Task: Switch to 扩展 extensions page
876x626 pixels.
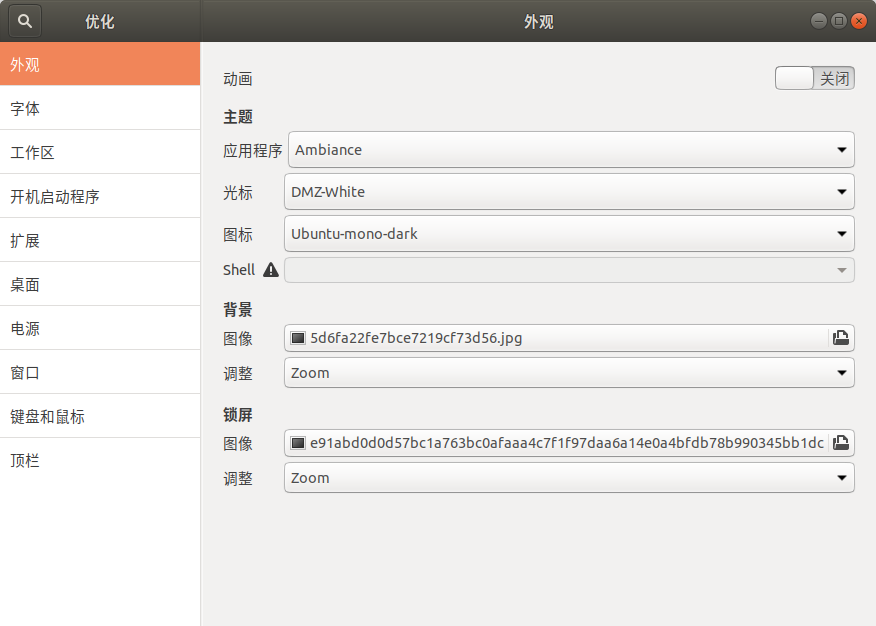Action: (x=100, y=240)
